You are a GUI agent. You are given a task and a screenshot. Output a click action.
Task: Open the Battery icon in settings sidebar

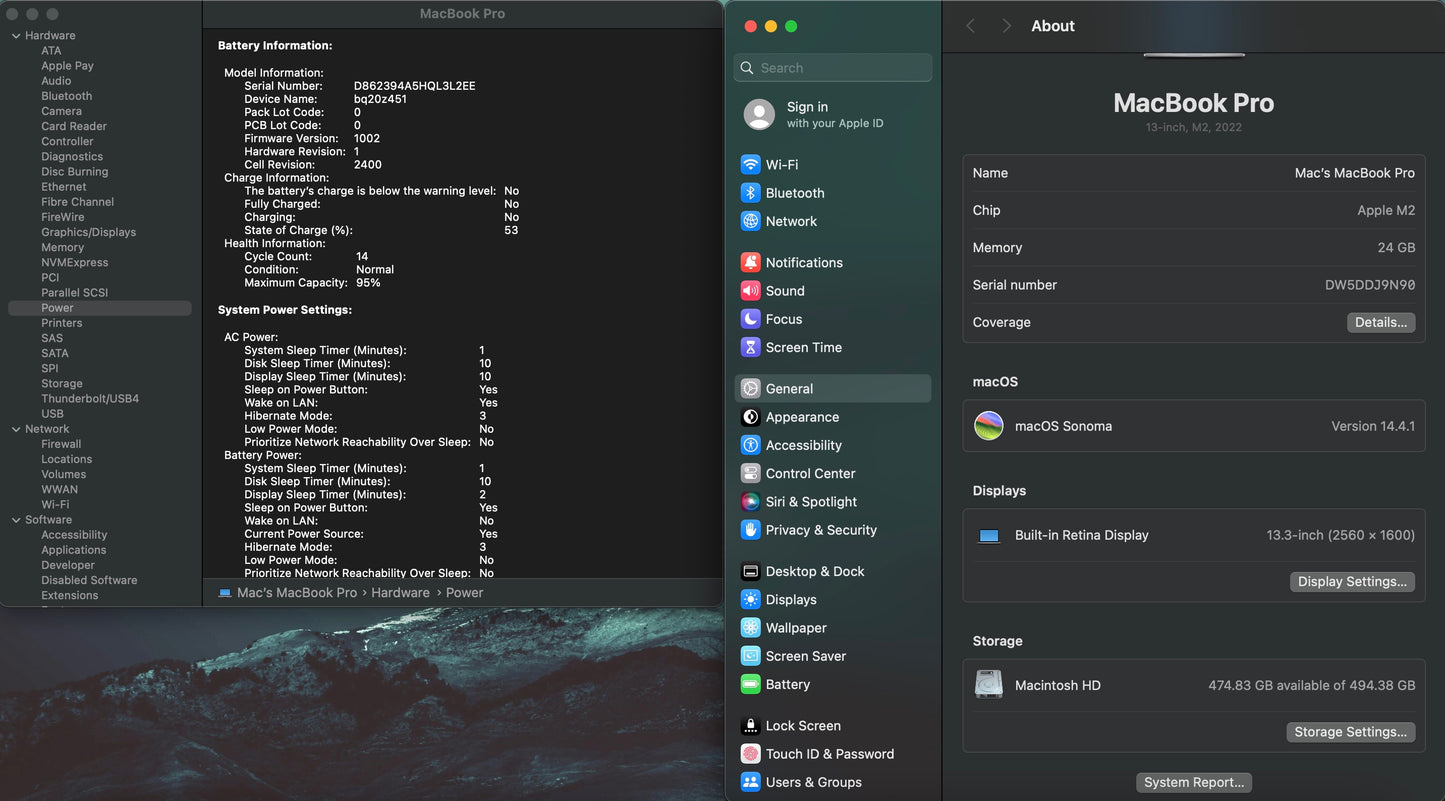tap(750, 684)
